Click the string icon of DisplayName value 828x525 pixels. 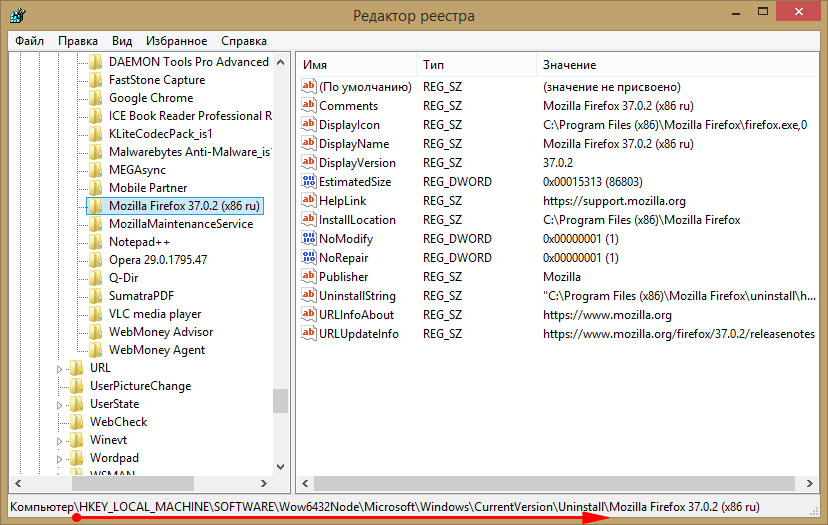coord(308,143)
